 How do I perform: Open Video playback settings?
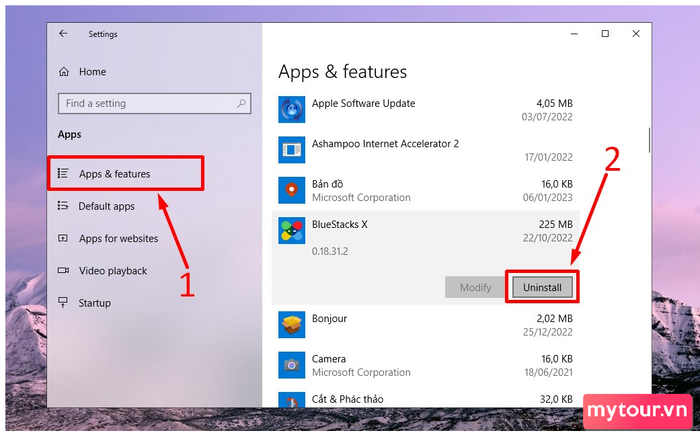tap(113, 271)
